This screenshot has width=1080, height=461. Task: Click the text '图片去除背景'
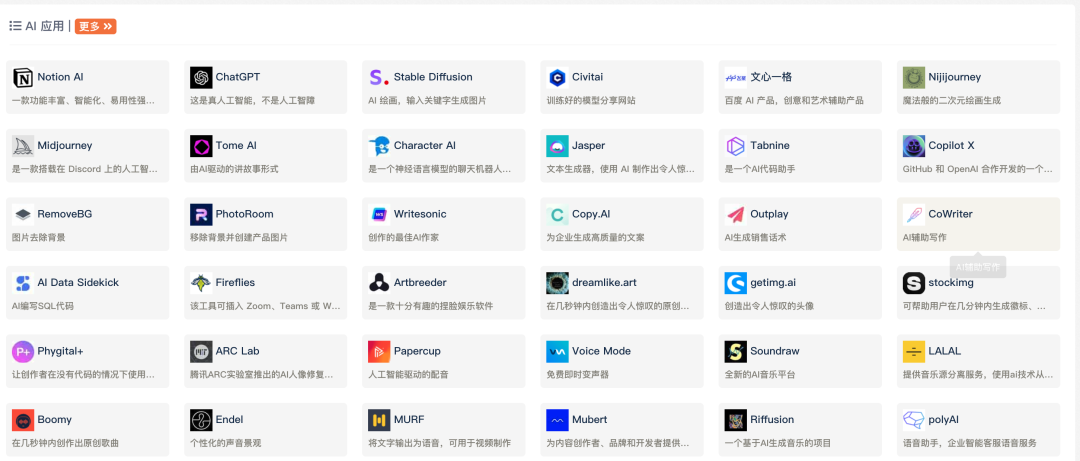coord(39,238)
